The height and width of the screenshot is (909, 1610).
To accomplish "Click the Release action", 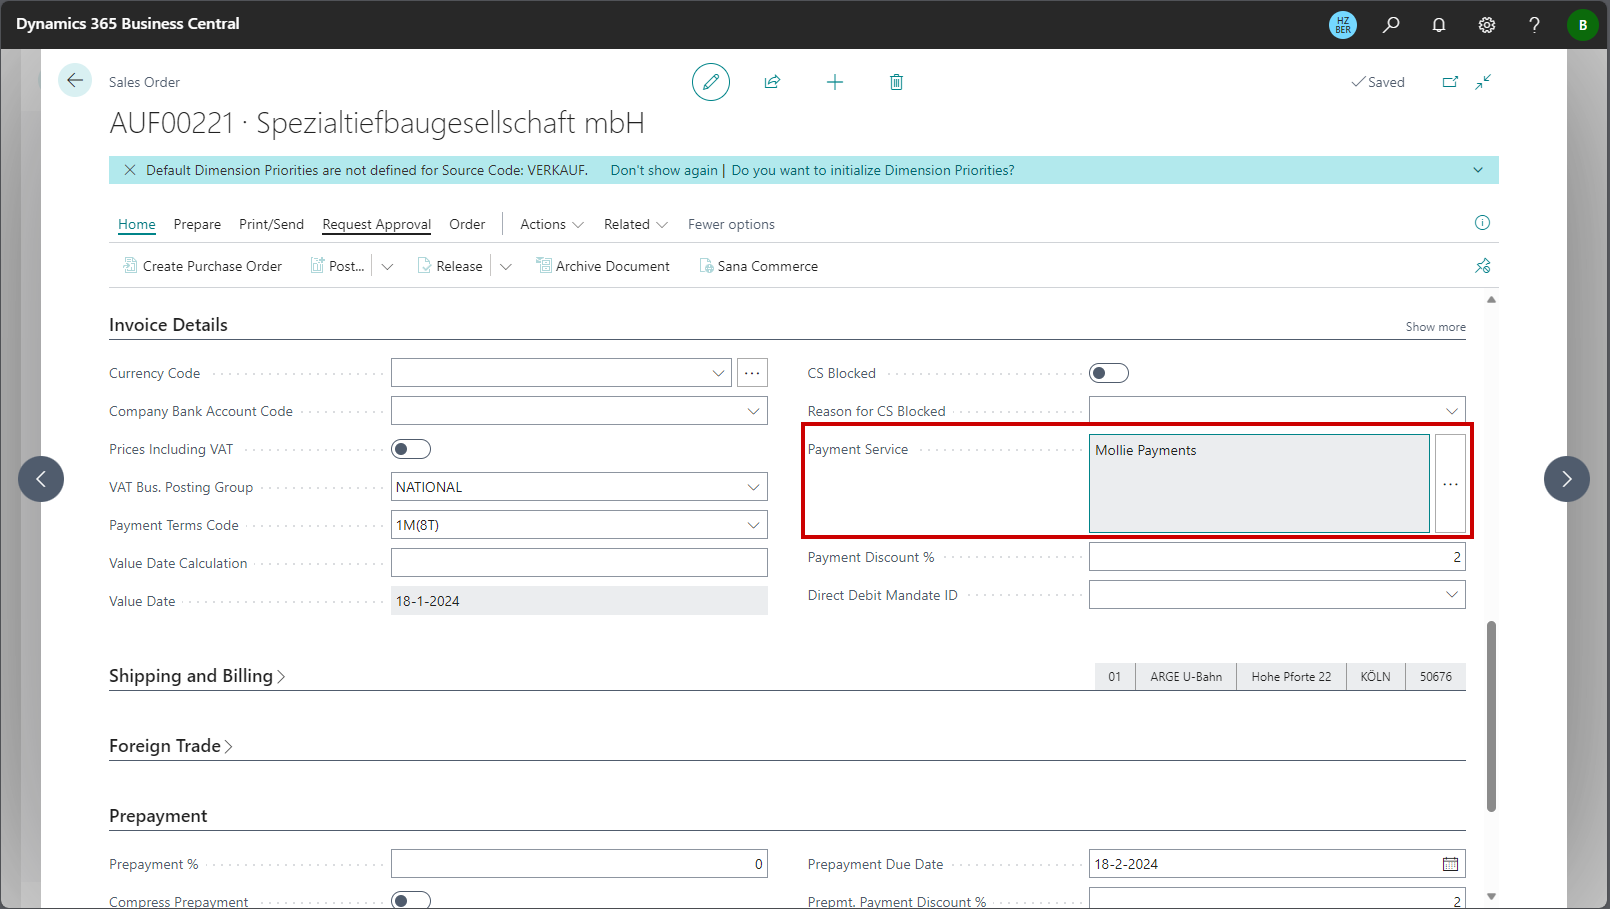I will pos(450,266).
